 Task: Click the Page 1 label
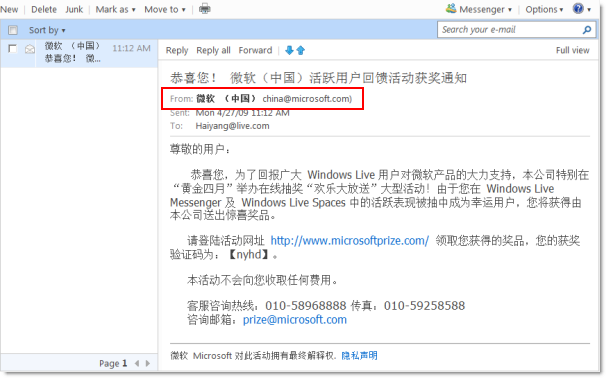point(113,363)
